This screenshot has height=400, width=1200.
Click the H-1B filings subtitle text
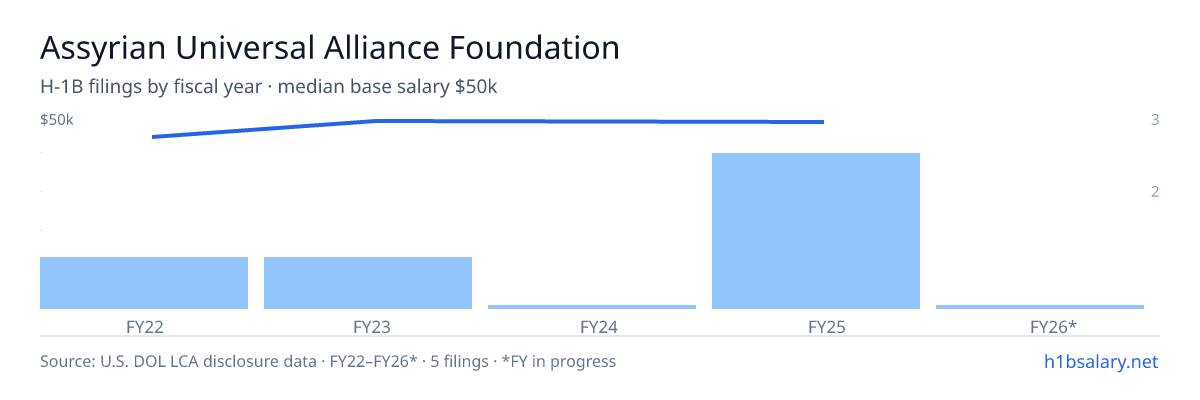[x=269, y=87]
